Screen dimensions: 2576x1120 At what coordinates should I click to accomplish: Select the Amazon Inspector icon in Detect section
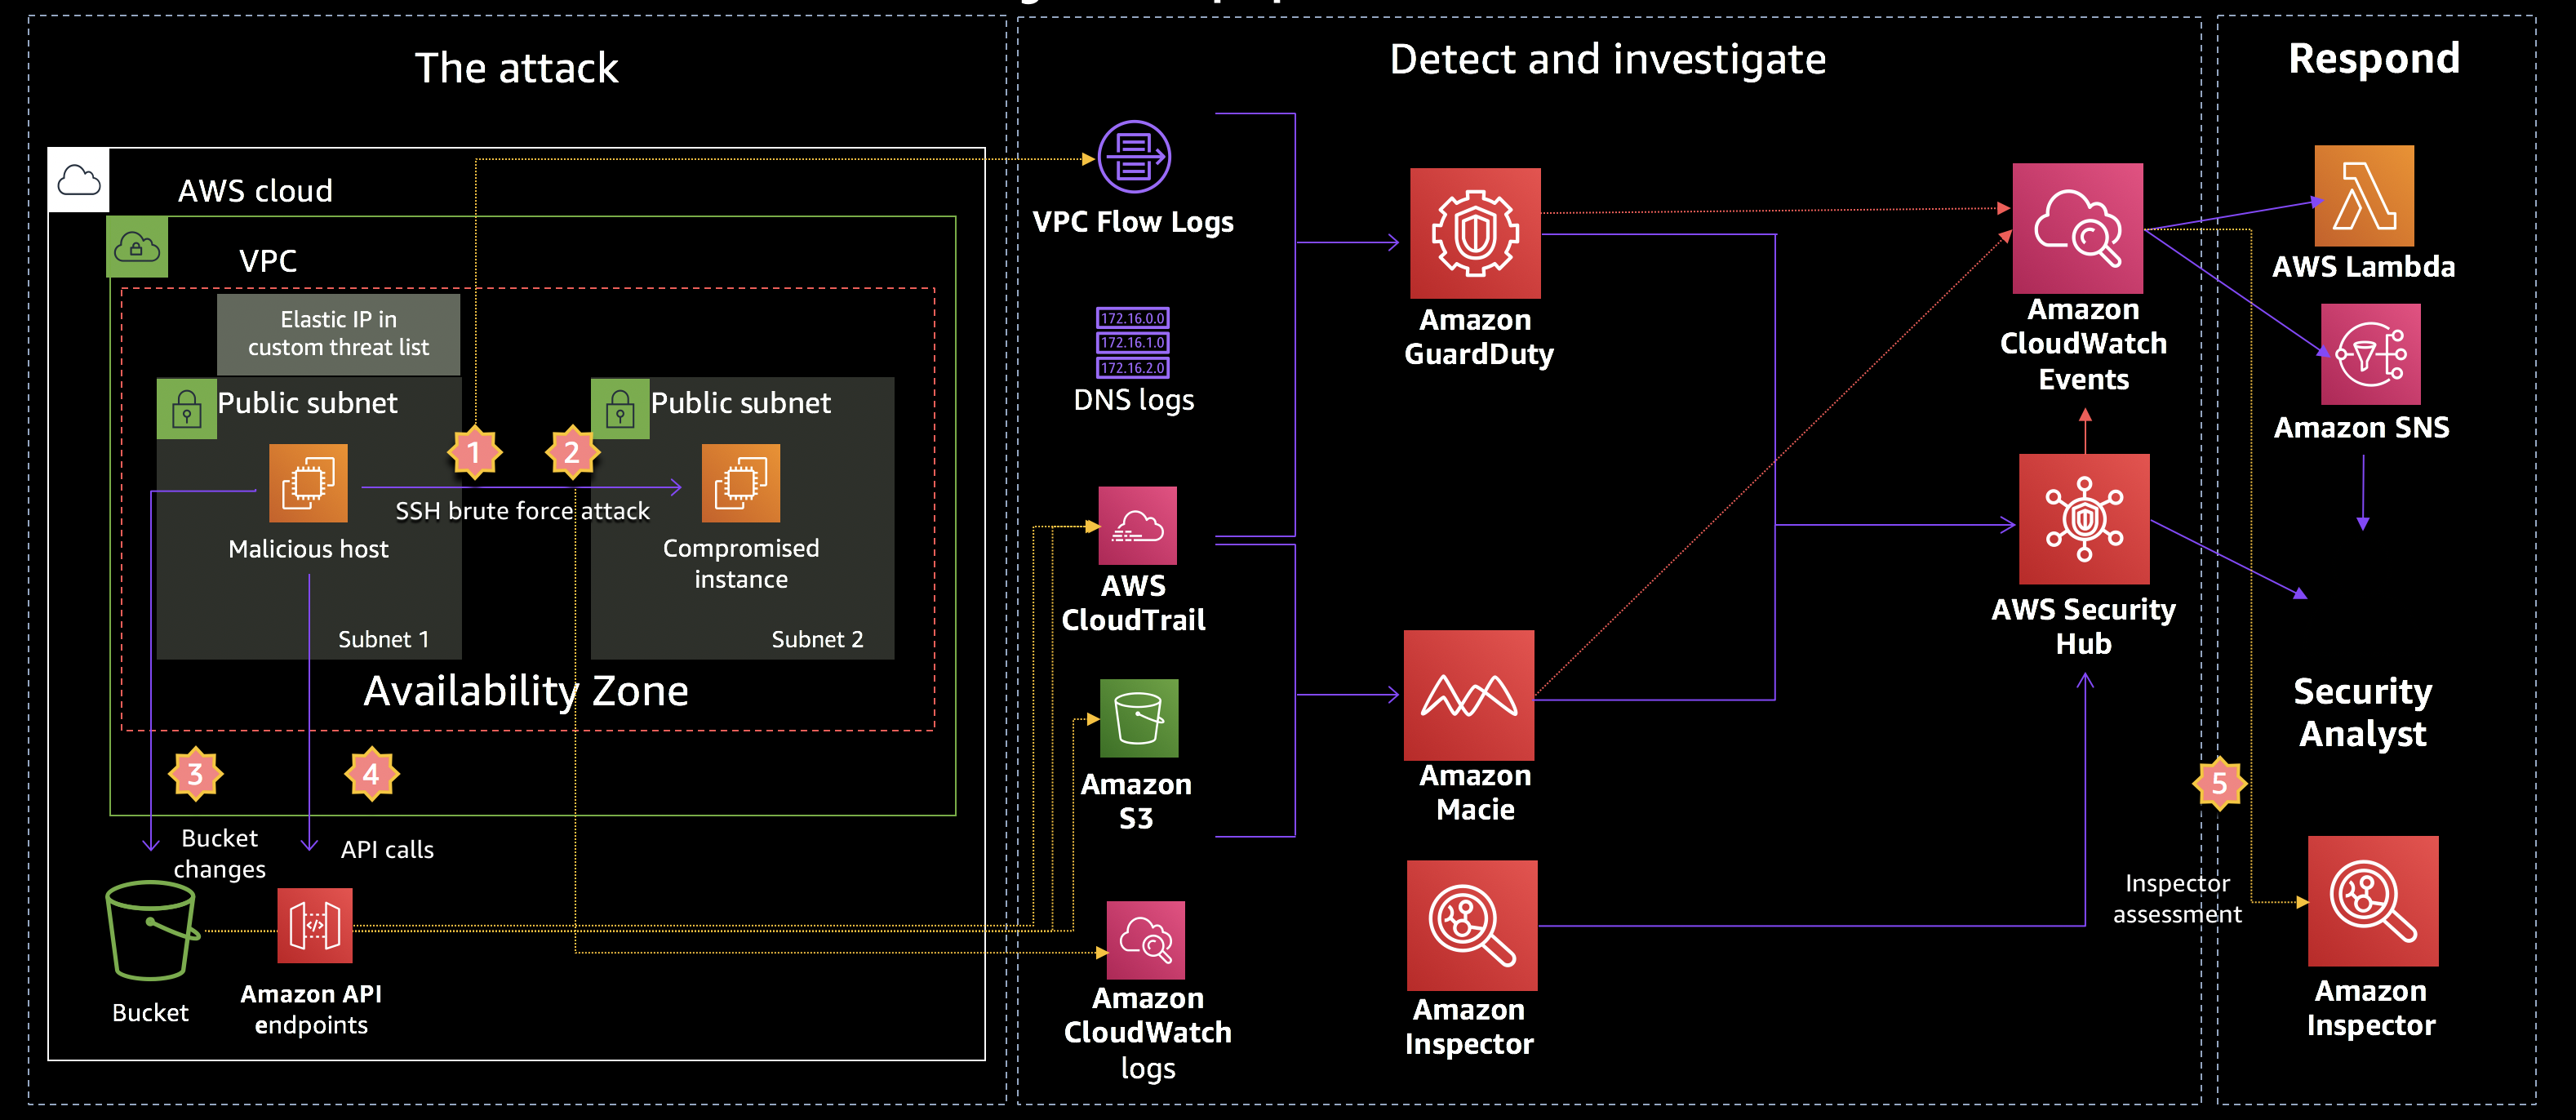click(x=1472, y=926)
